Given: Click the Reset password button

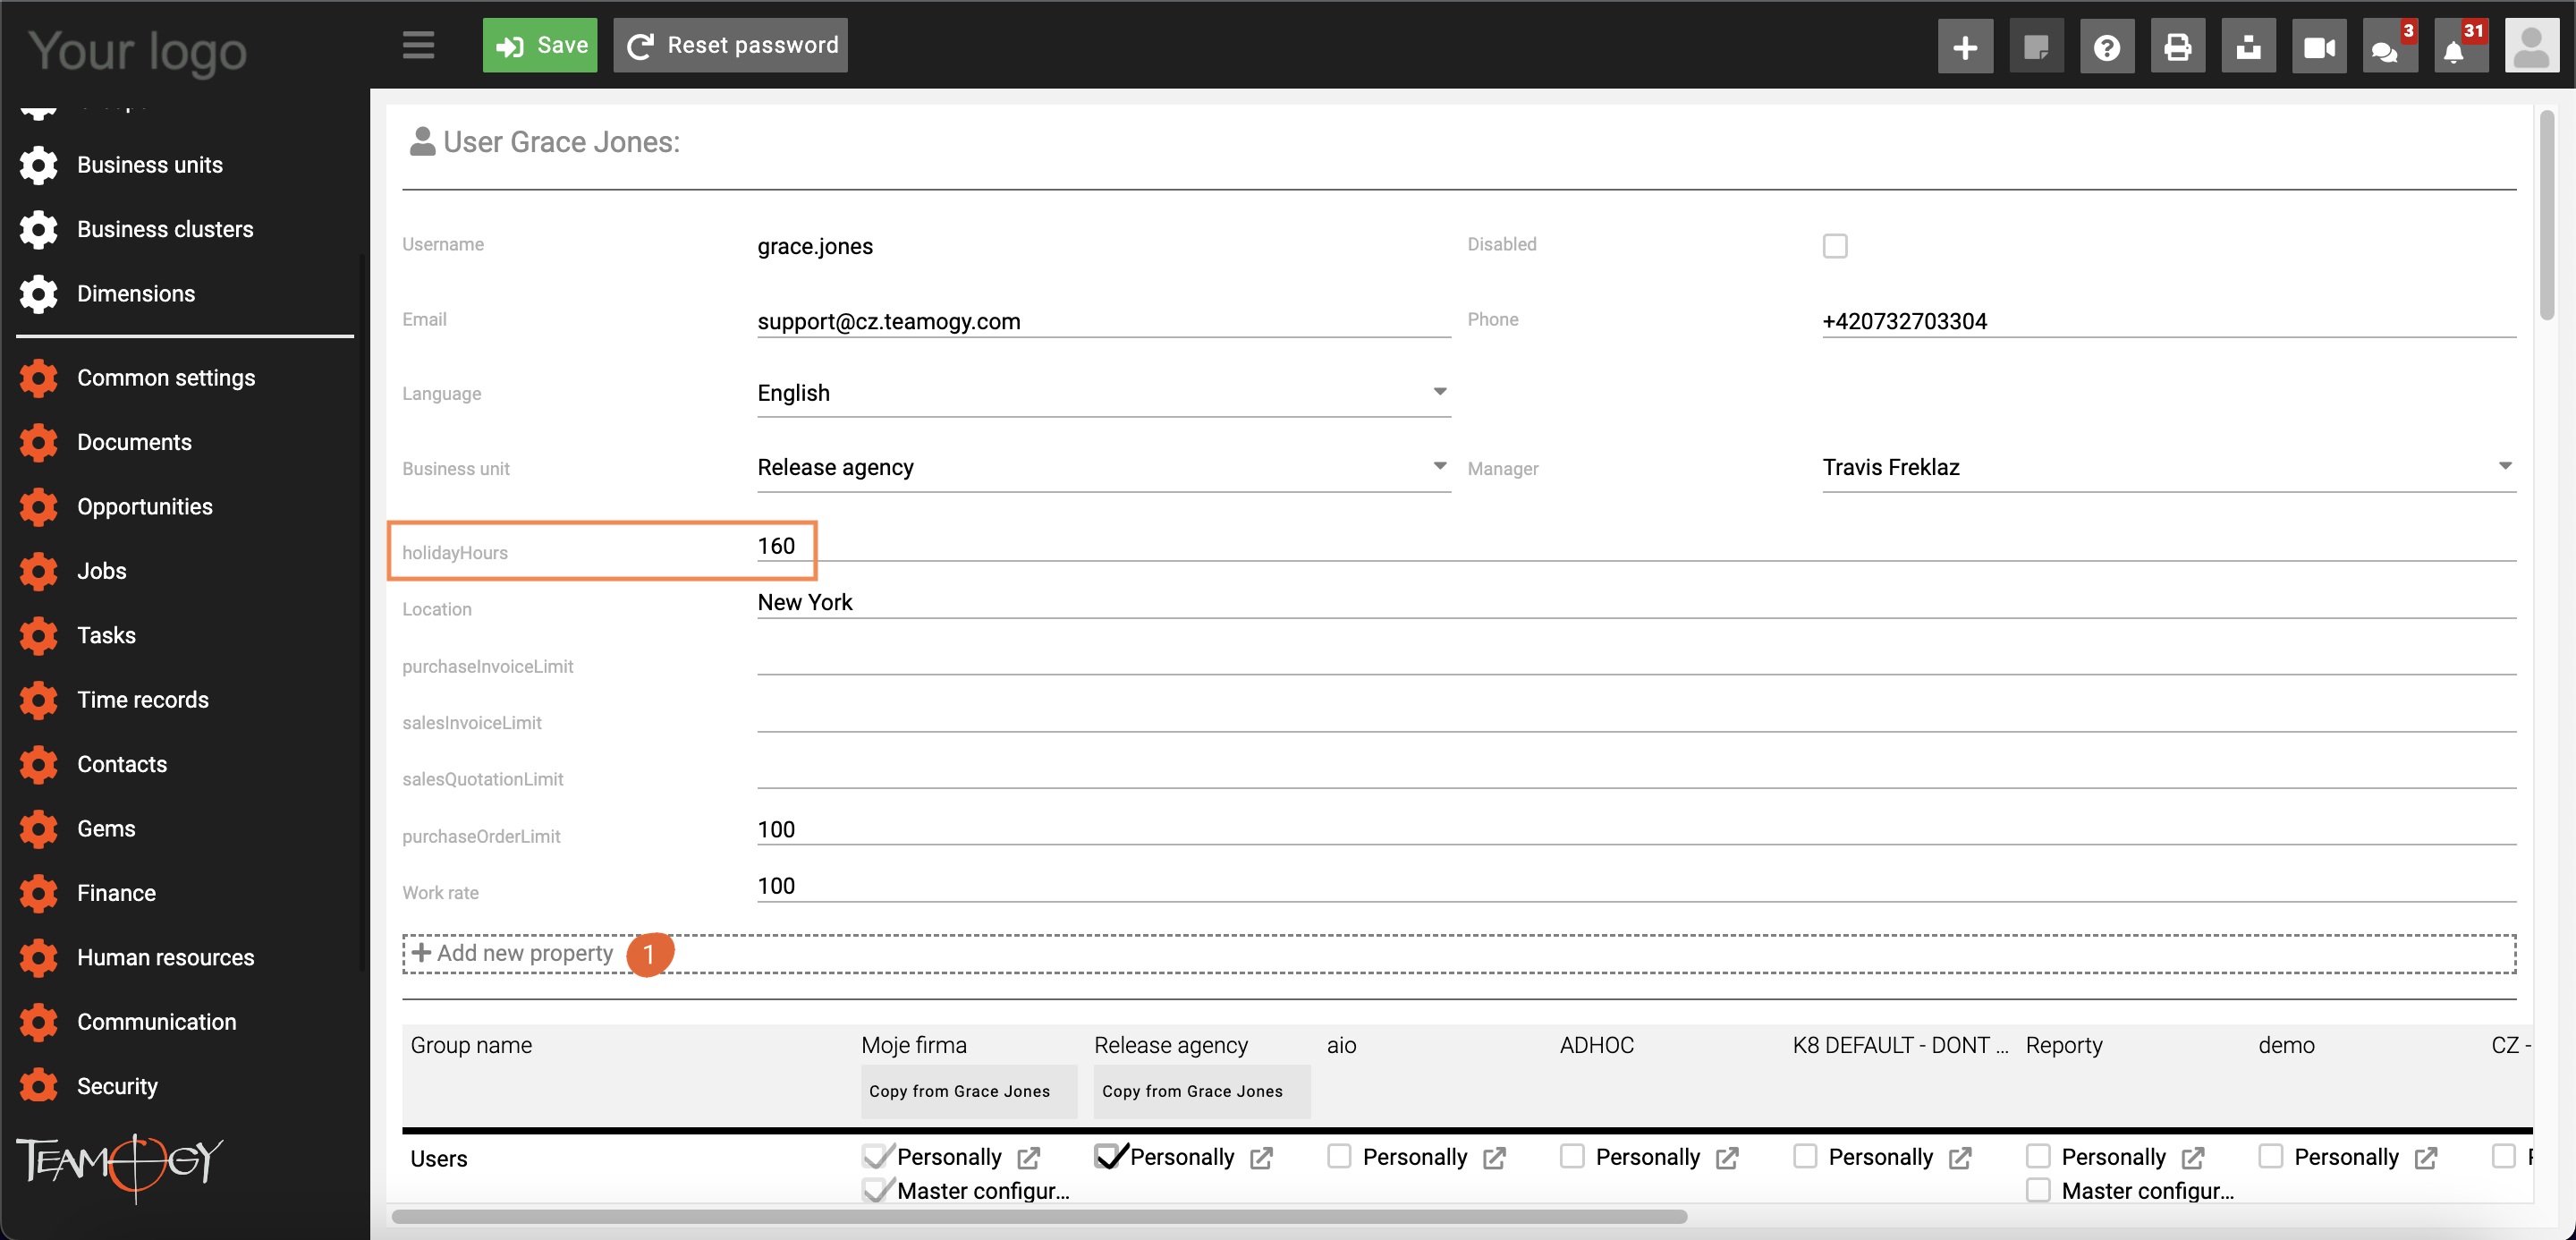Looking at the screenshot, I should [x=731, y=45].
